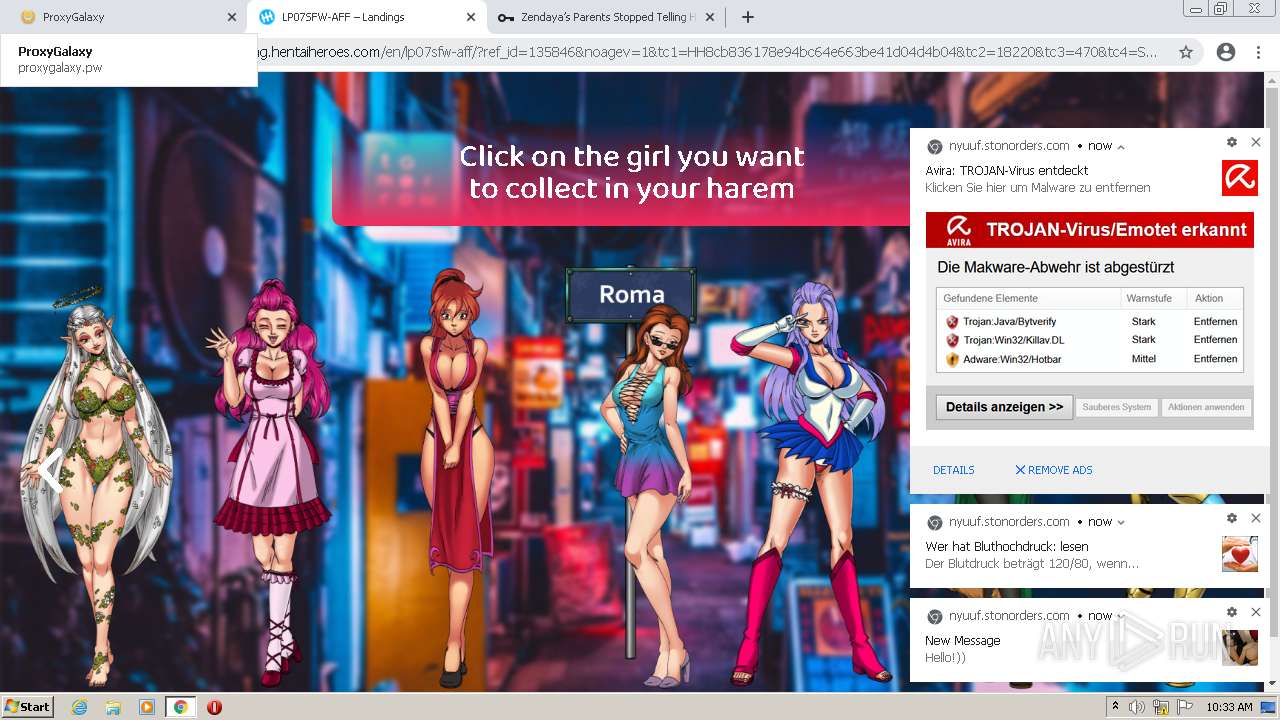The width and height of the screenshot is (1280, 720).
Task: Click the Action Center flag icon
Action: pos(1185,707)
